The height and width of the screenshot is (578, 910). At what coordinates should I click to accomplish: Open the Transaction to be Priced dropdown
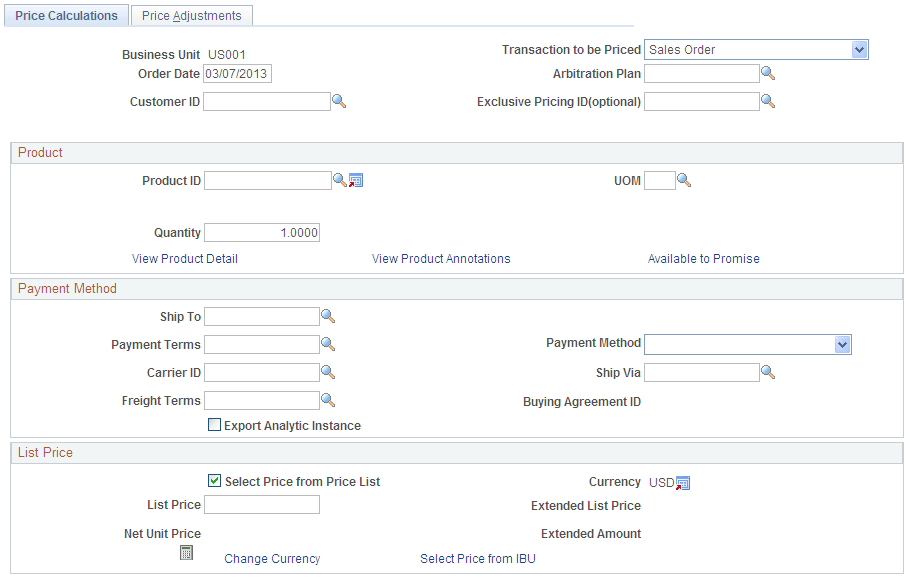tap(860, 49)
